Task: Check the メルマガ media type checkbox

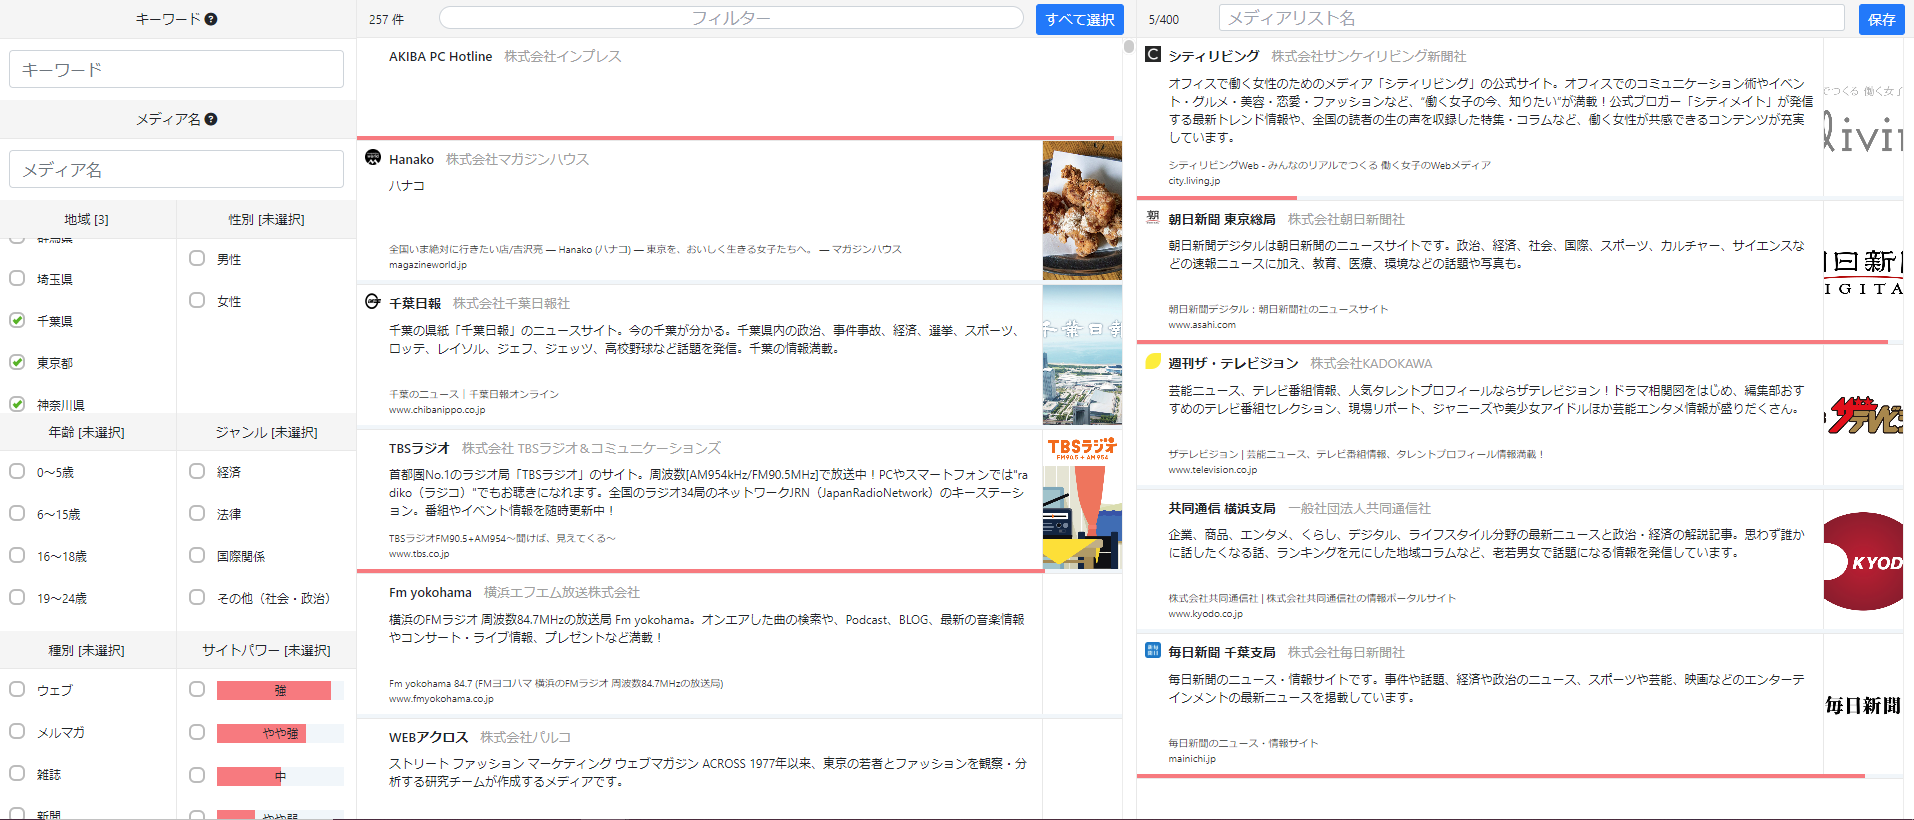Action: [x=17, y=731]
